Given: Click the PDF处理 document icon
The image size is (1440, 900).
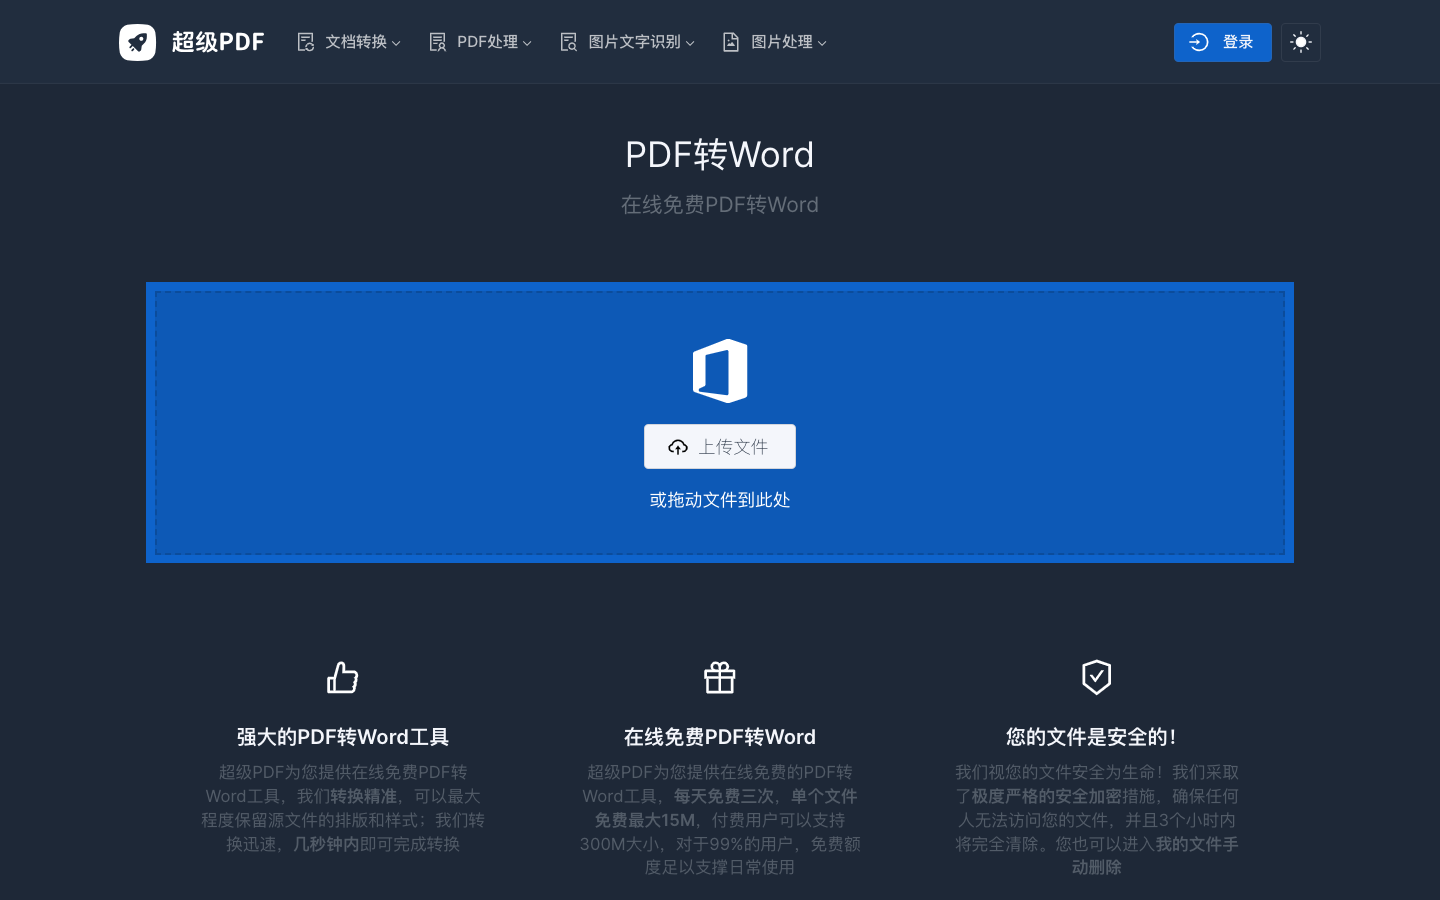Looking at the screenshot, I should (437, 42).
